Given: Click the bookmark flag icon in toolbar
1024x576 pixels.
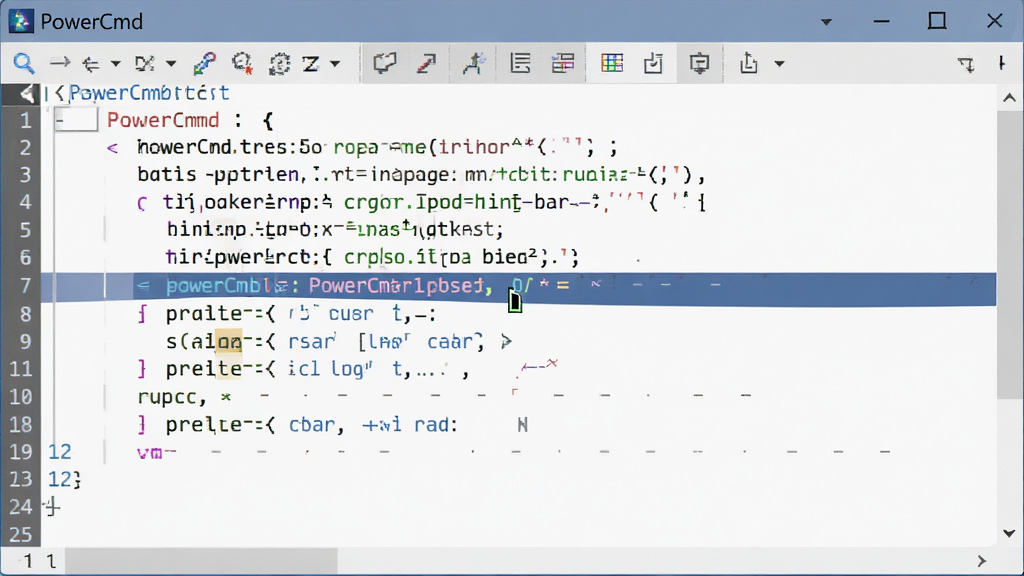Looking at the screenshot, I should pos(385,63).
